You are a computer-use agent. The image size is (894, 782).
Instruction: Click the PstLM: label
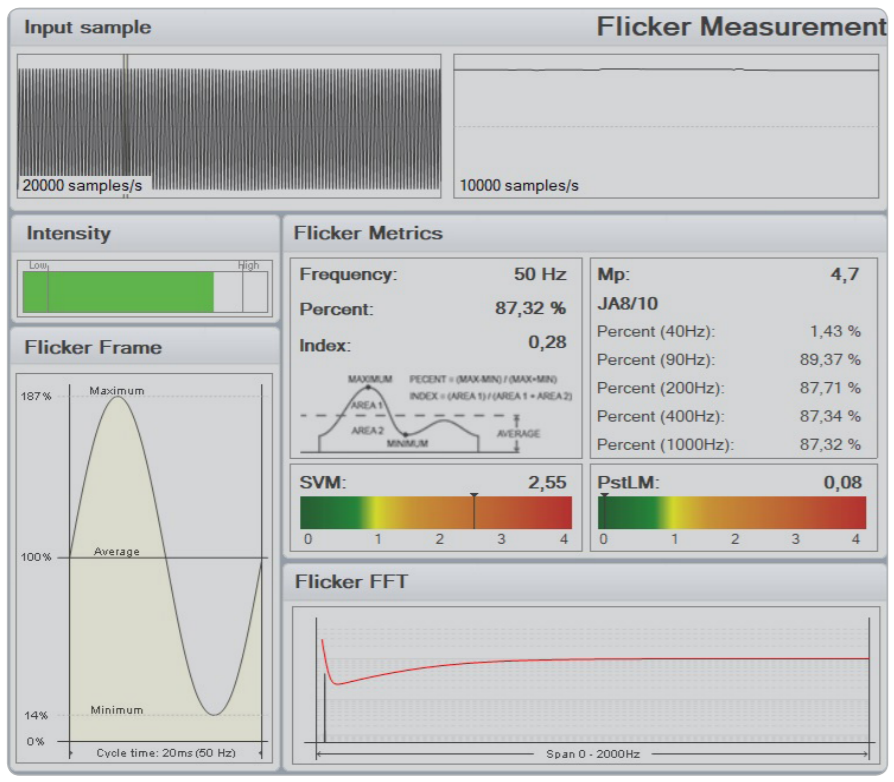(628, 483)
